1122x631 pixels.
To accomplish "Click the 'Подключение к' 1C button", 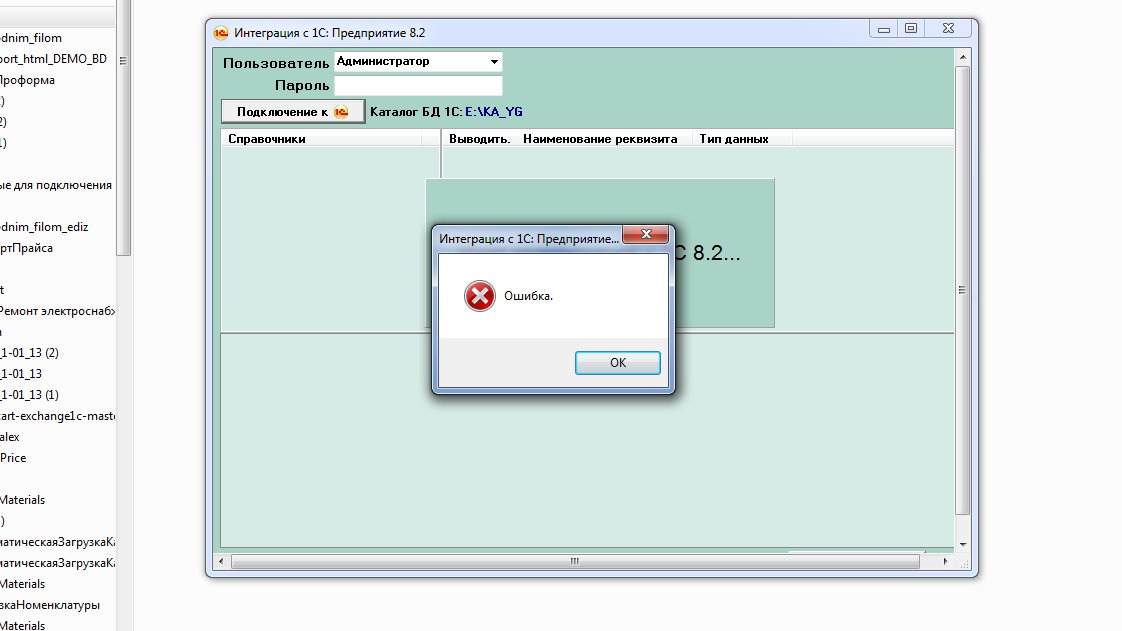I will point(293,112).
